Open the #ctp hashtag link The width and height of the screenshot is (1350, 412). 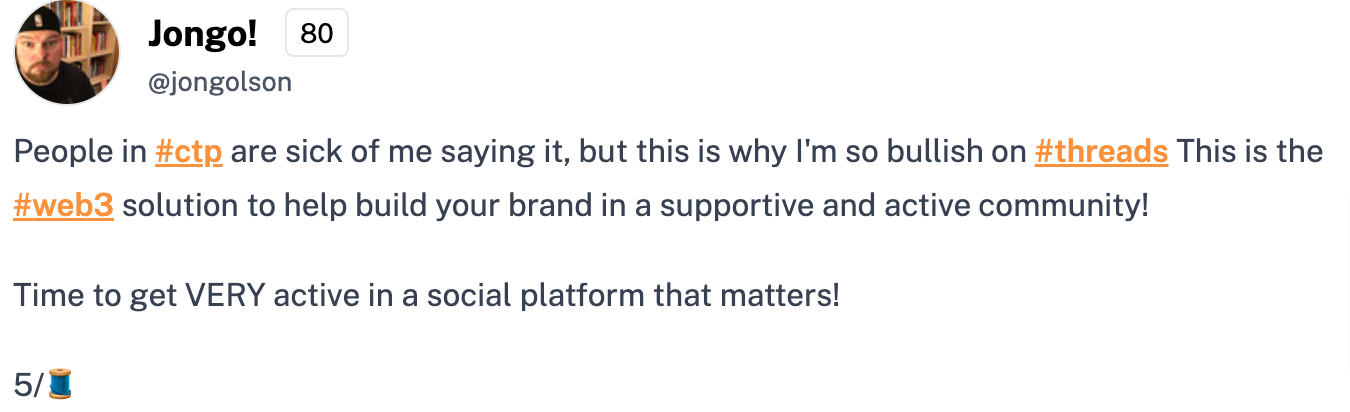tap(189, 153)
